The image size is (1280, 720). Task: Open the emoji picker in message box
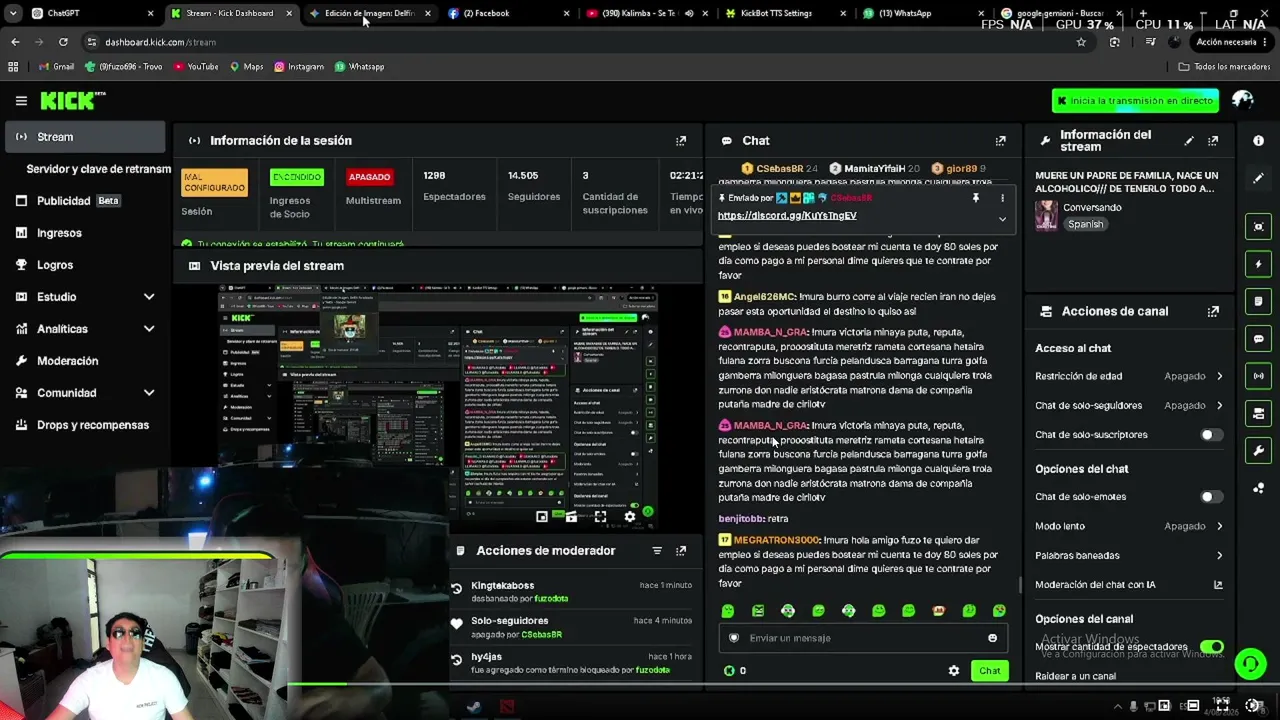(992, 638)
